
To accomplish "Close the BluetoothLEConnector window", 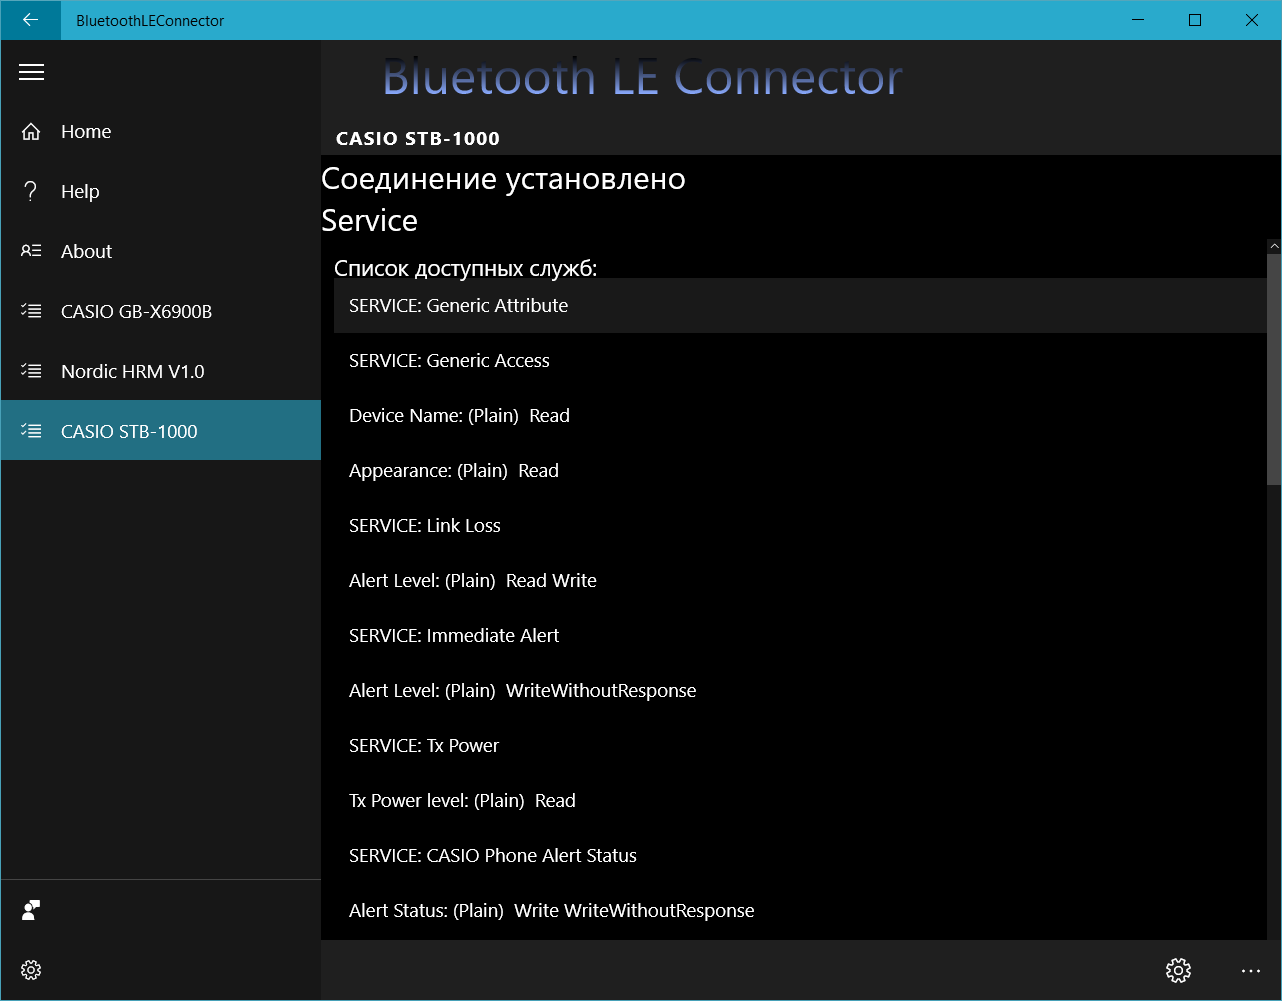I will click(1252, 20).
